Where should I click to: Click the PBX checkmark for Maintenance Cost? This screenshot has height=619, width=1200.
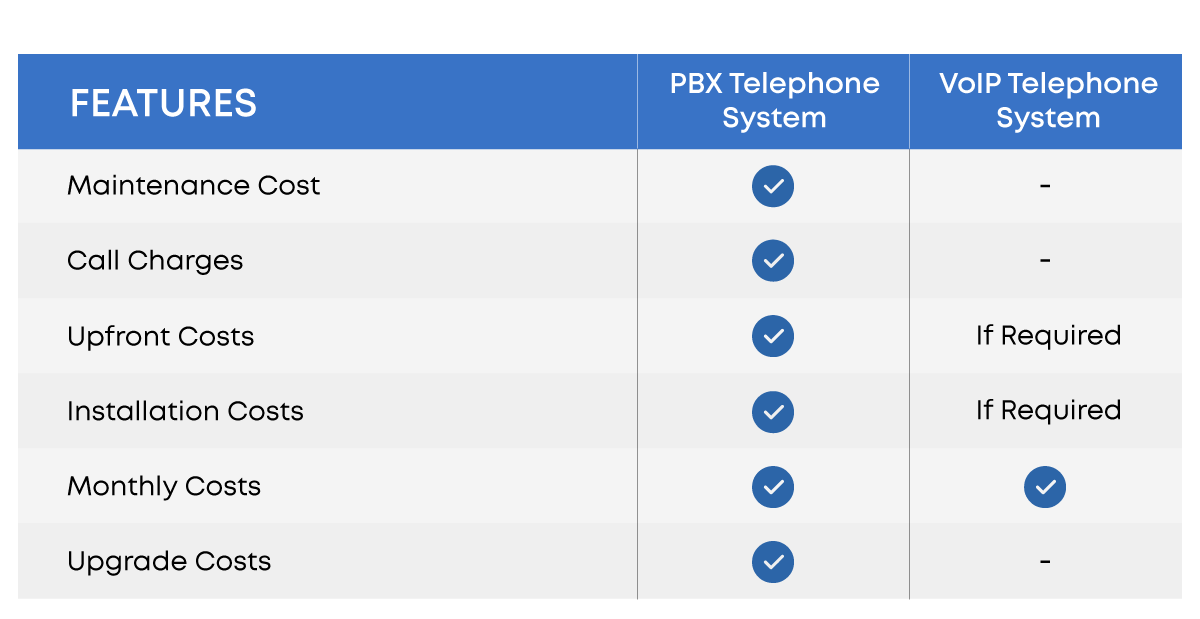coord(773,186)
